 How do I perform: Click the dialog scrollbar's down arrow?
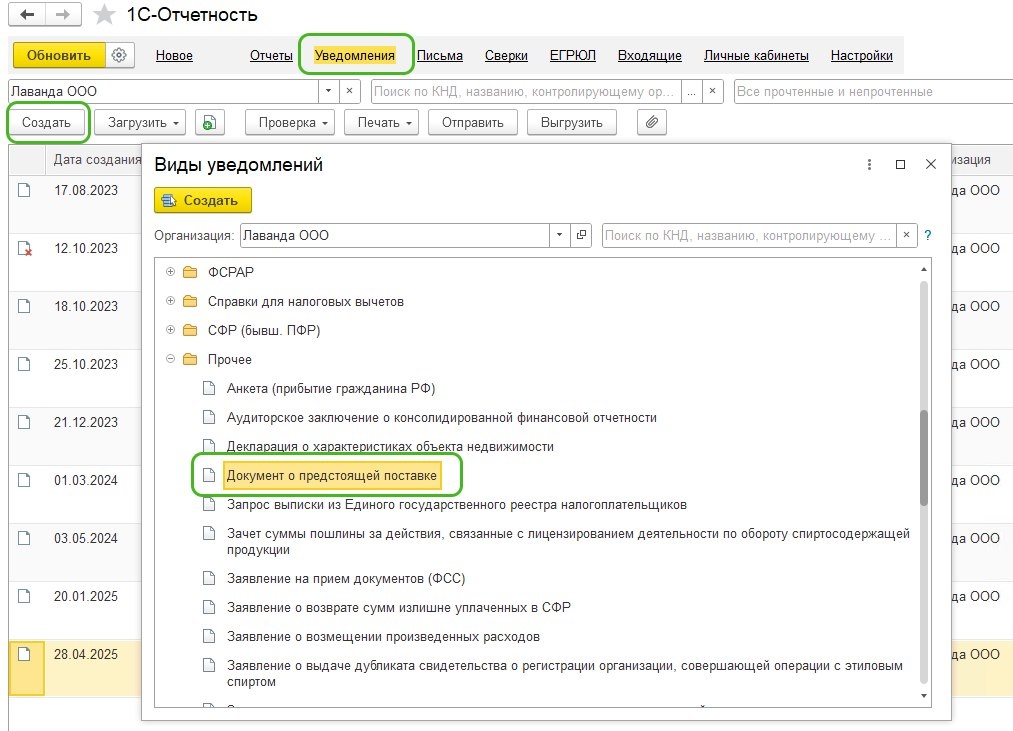[924, 695]
